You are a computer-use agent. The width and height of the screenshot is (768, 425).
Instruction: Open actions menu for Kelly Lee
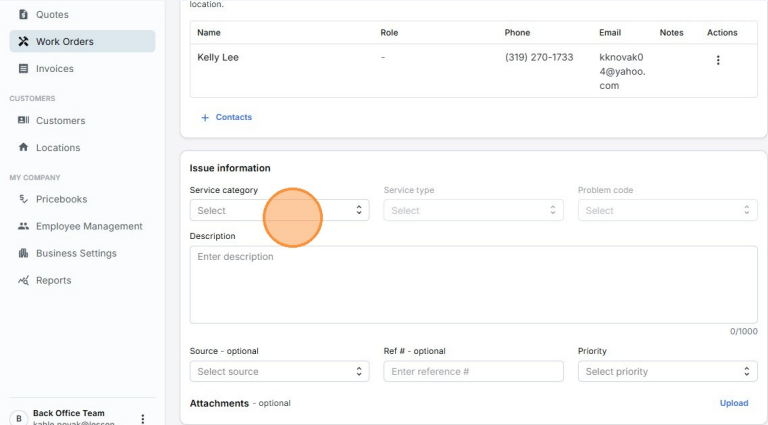(717, 61)
